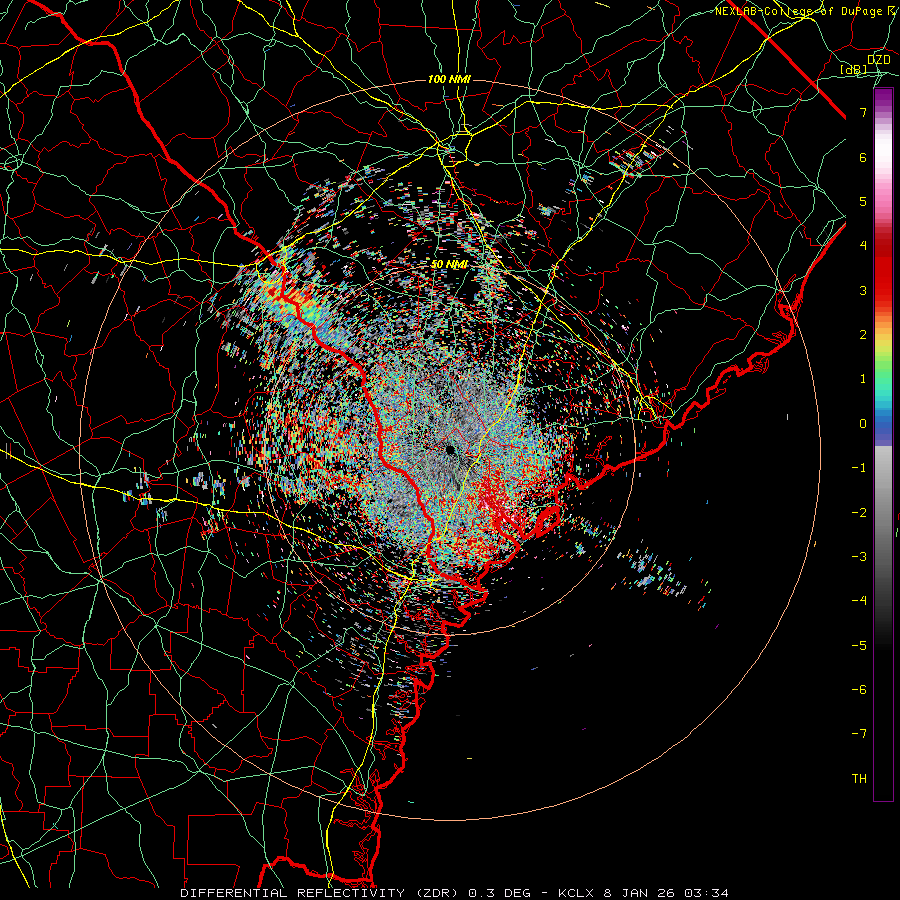Click the 0 dB value on the scale

pos(863,424)
